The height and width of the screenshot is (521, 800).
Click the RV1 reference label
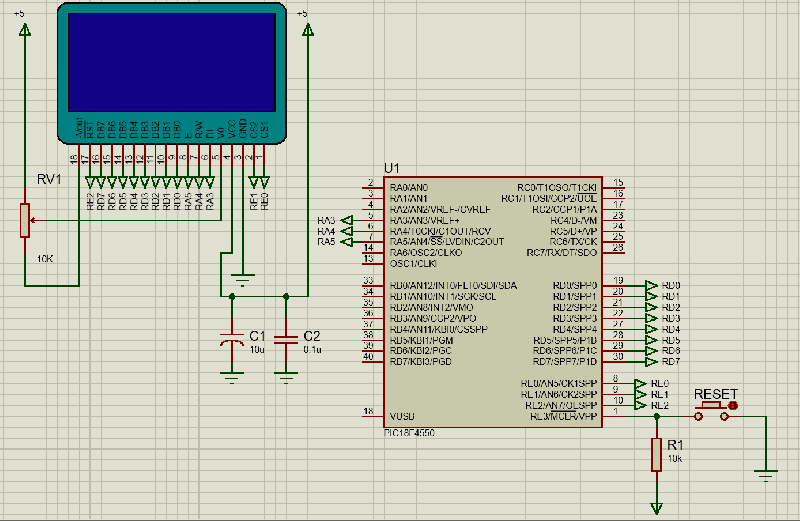[49, 179]
